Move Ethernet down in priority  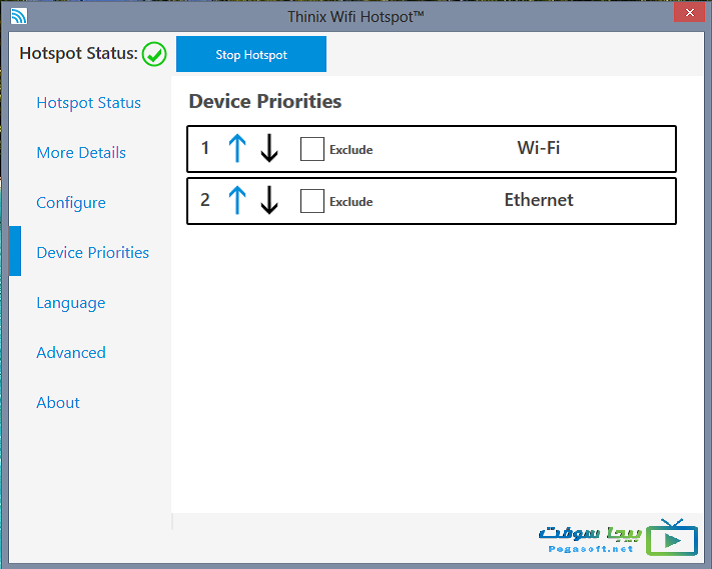tap(269, 200)
